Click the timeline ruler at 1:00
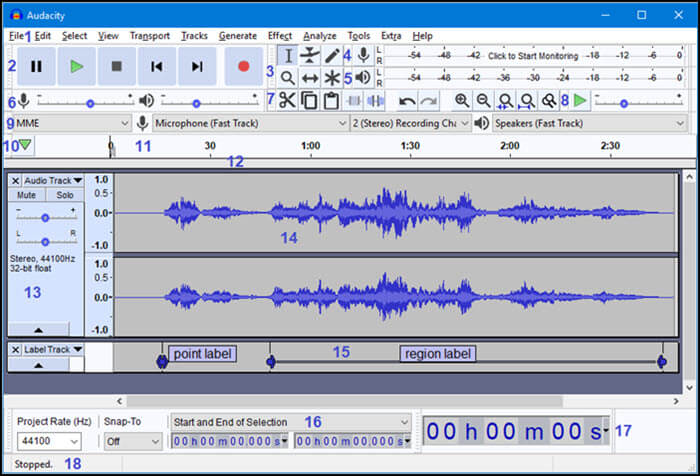This screenshot has width=700, height=476. [310, 146]
